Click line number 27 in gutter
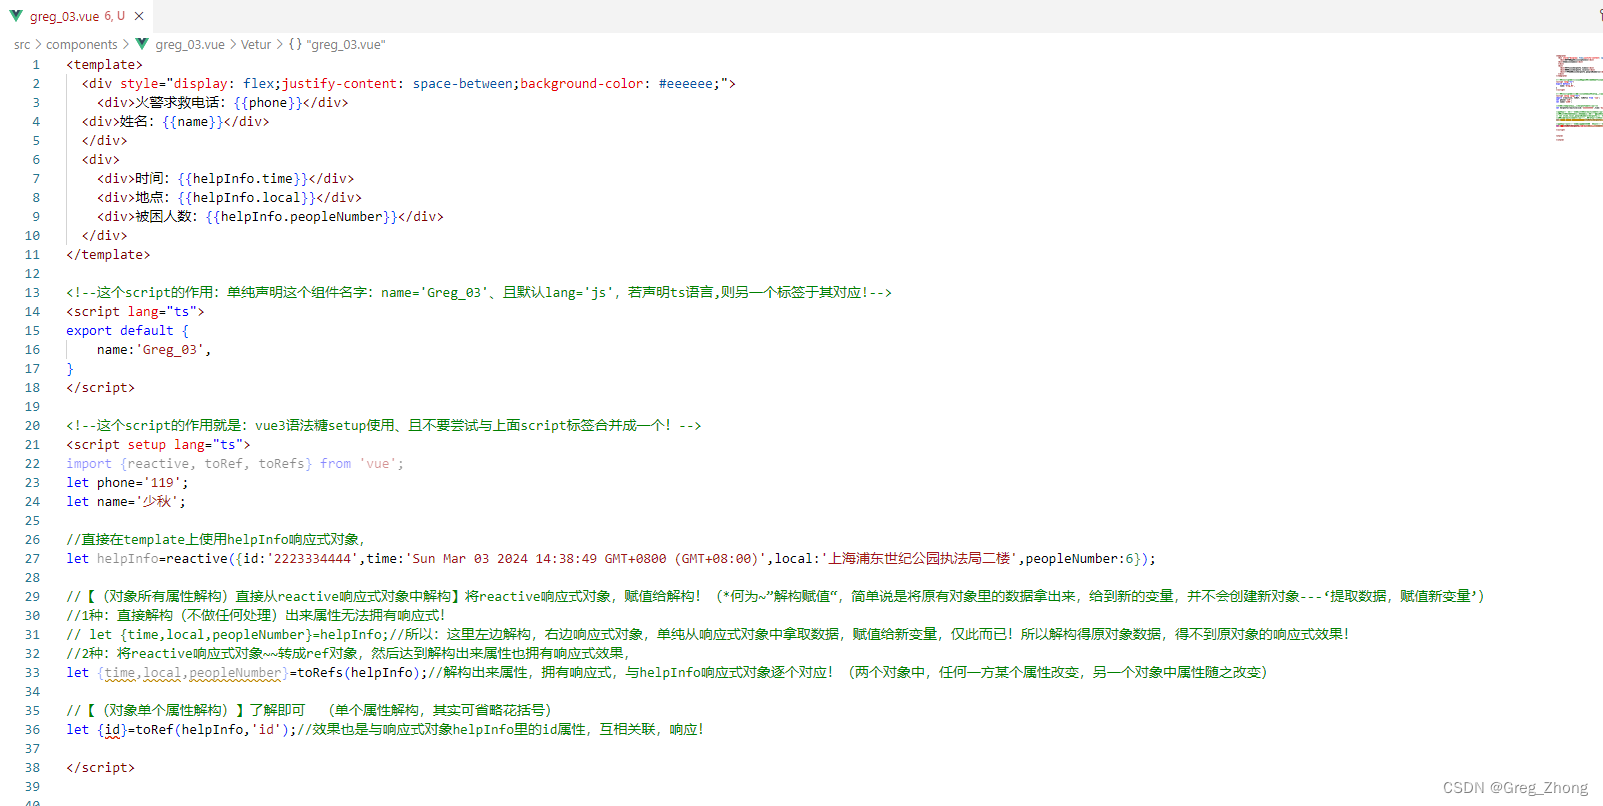Viewport: 1603px width, 806px height. [32, 559]
